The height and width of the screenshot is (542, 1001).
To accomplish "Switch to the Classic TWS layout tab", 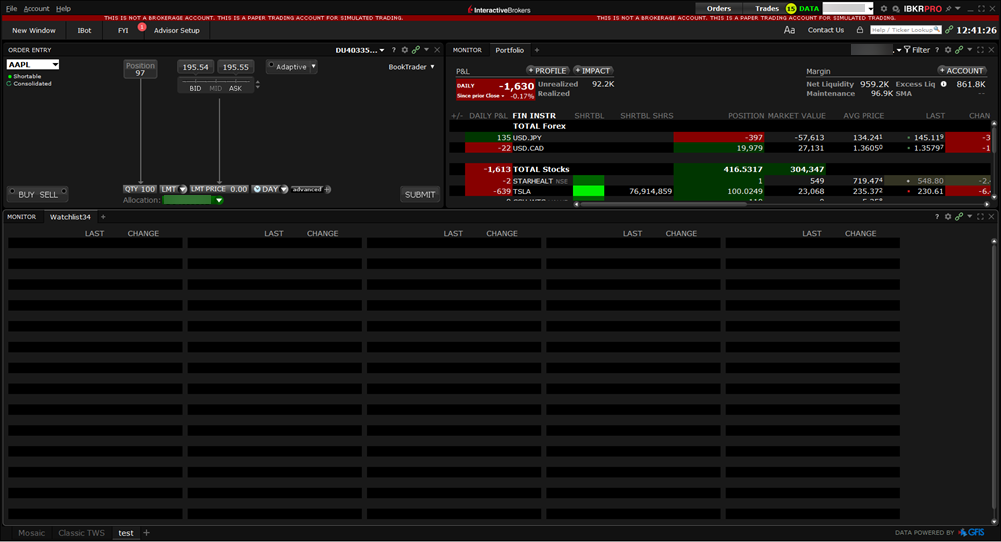I will [x=81, y=532].
